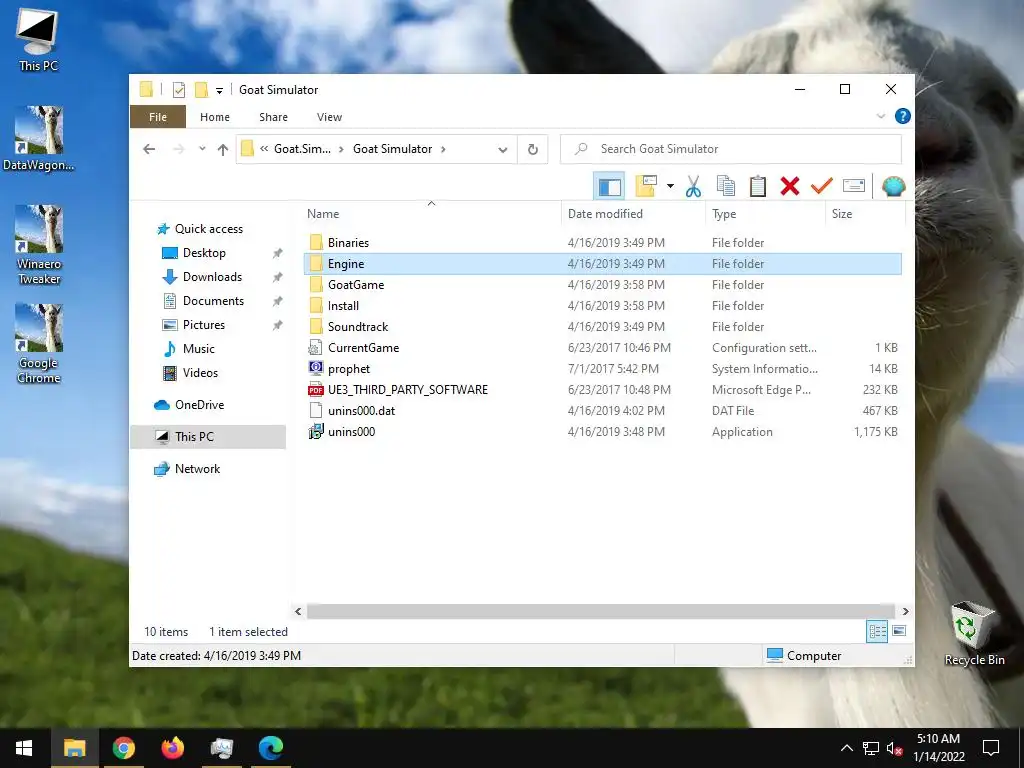Open the recent locations dropdown arrow
Viewport: 1024px width, 768px height.
click(x=202, y=149)
